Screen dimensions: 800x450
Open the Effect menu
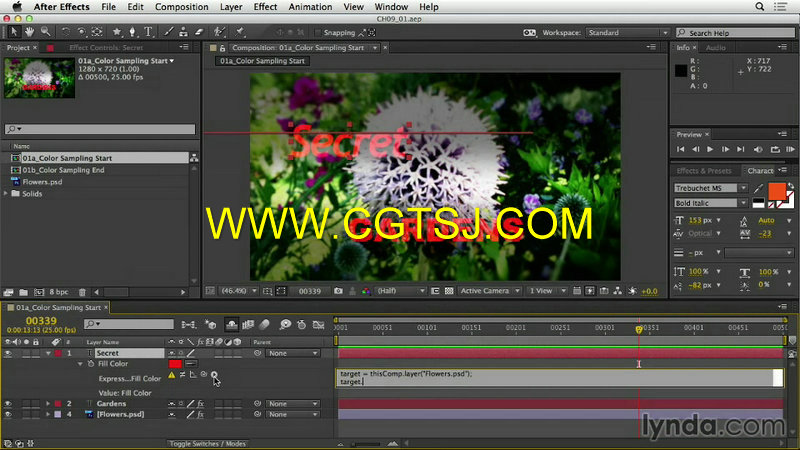(265, 7)
